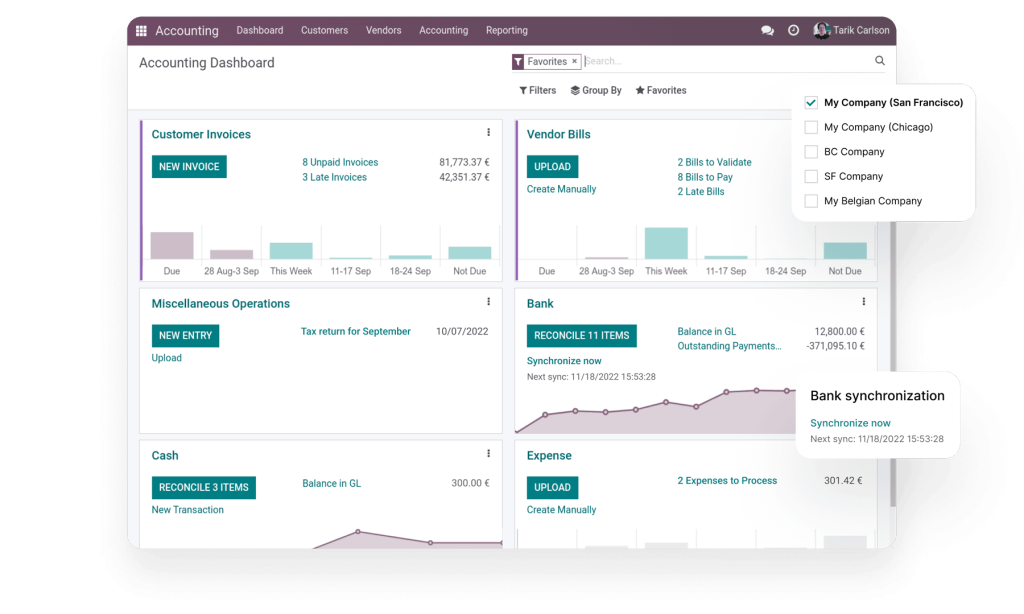Image resolution: width=1024 pixels, height=614 pixels.
Task: Click into the search input field
Action: (725, 62)
